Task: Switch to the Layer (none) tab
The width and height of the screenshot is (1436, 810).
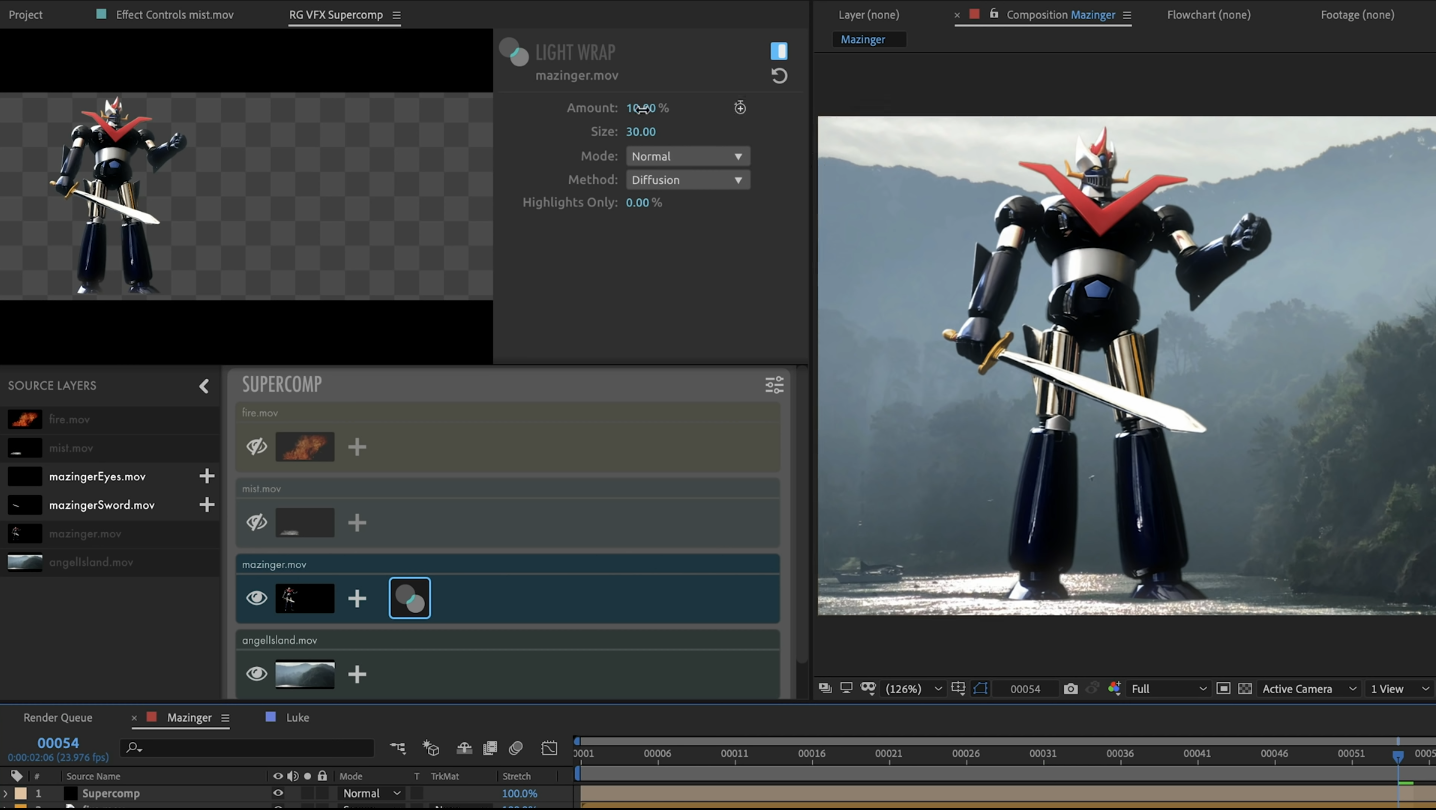Action: click(869, 15)
